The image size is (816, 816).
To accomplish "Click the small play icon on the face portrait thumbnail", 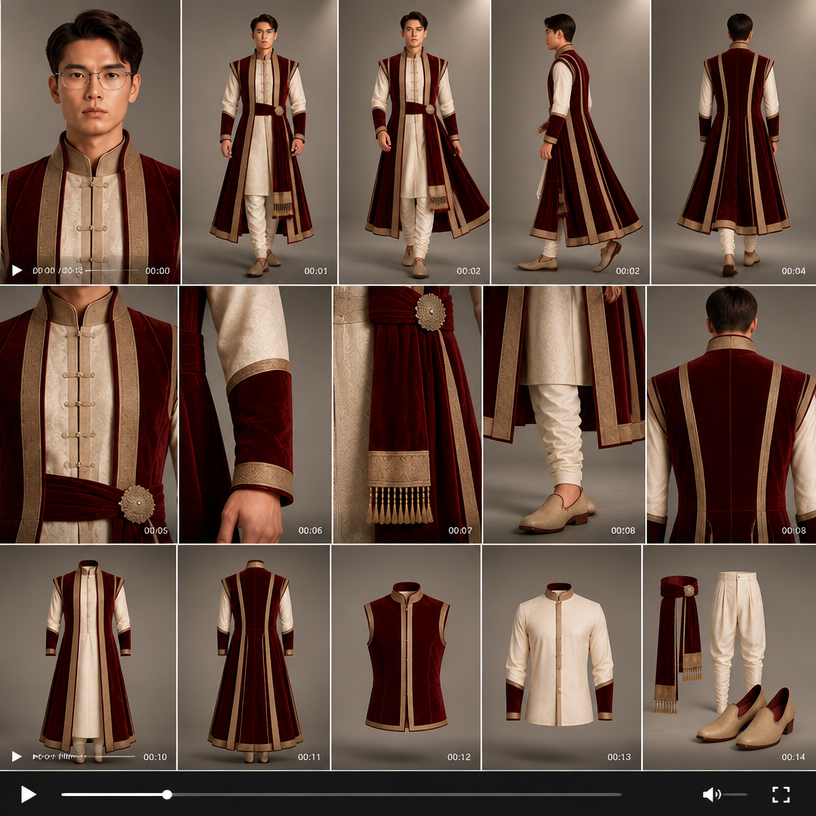I will (x=17, y=270).
